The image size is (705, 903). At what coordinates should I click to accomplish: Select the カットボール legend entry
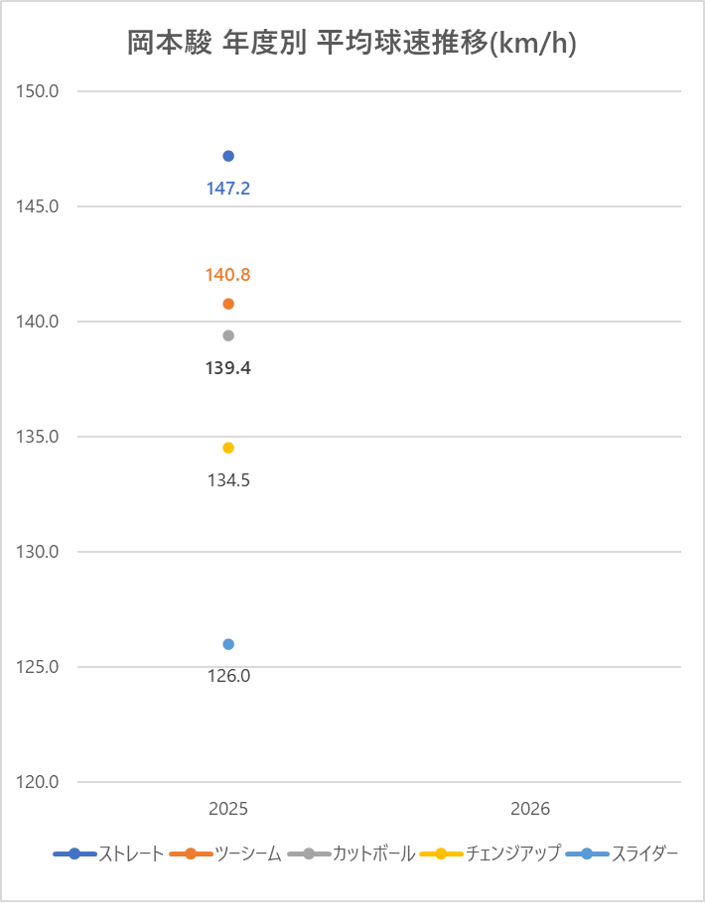(x=350, y=854)
